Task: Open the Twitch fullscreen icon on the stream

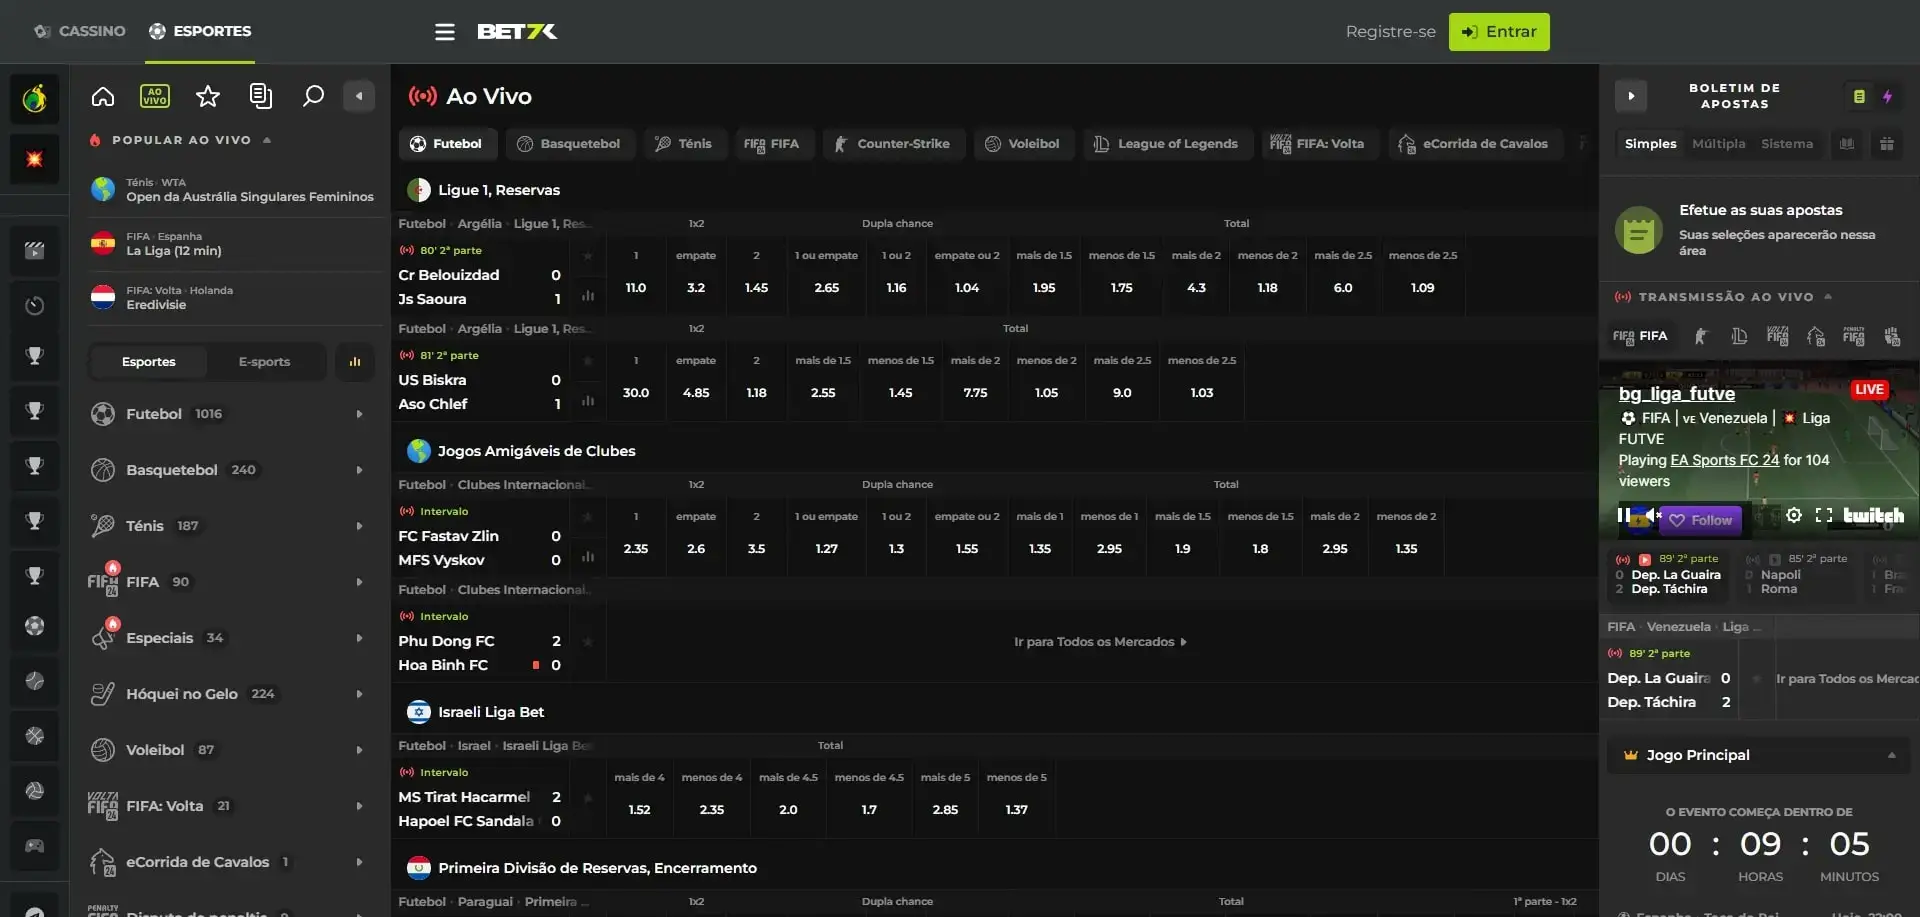Action: click(x=1825, y=515)
